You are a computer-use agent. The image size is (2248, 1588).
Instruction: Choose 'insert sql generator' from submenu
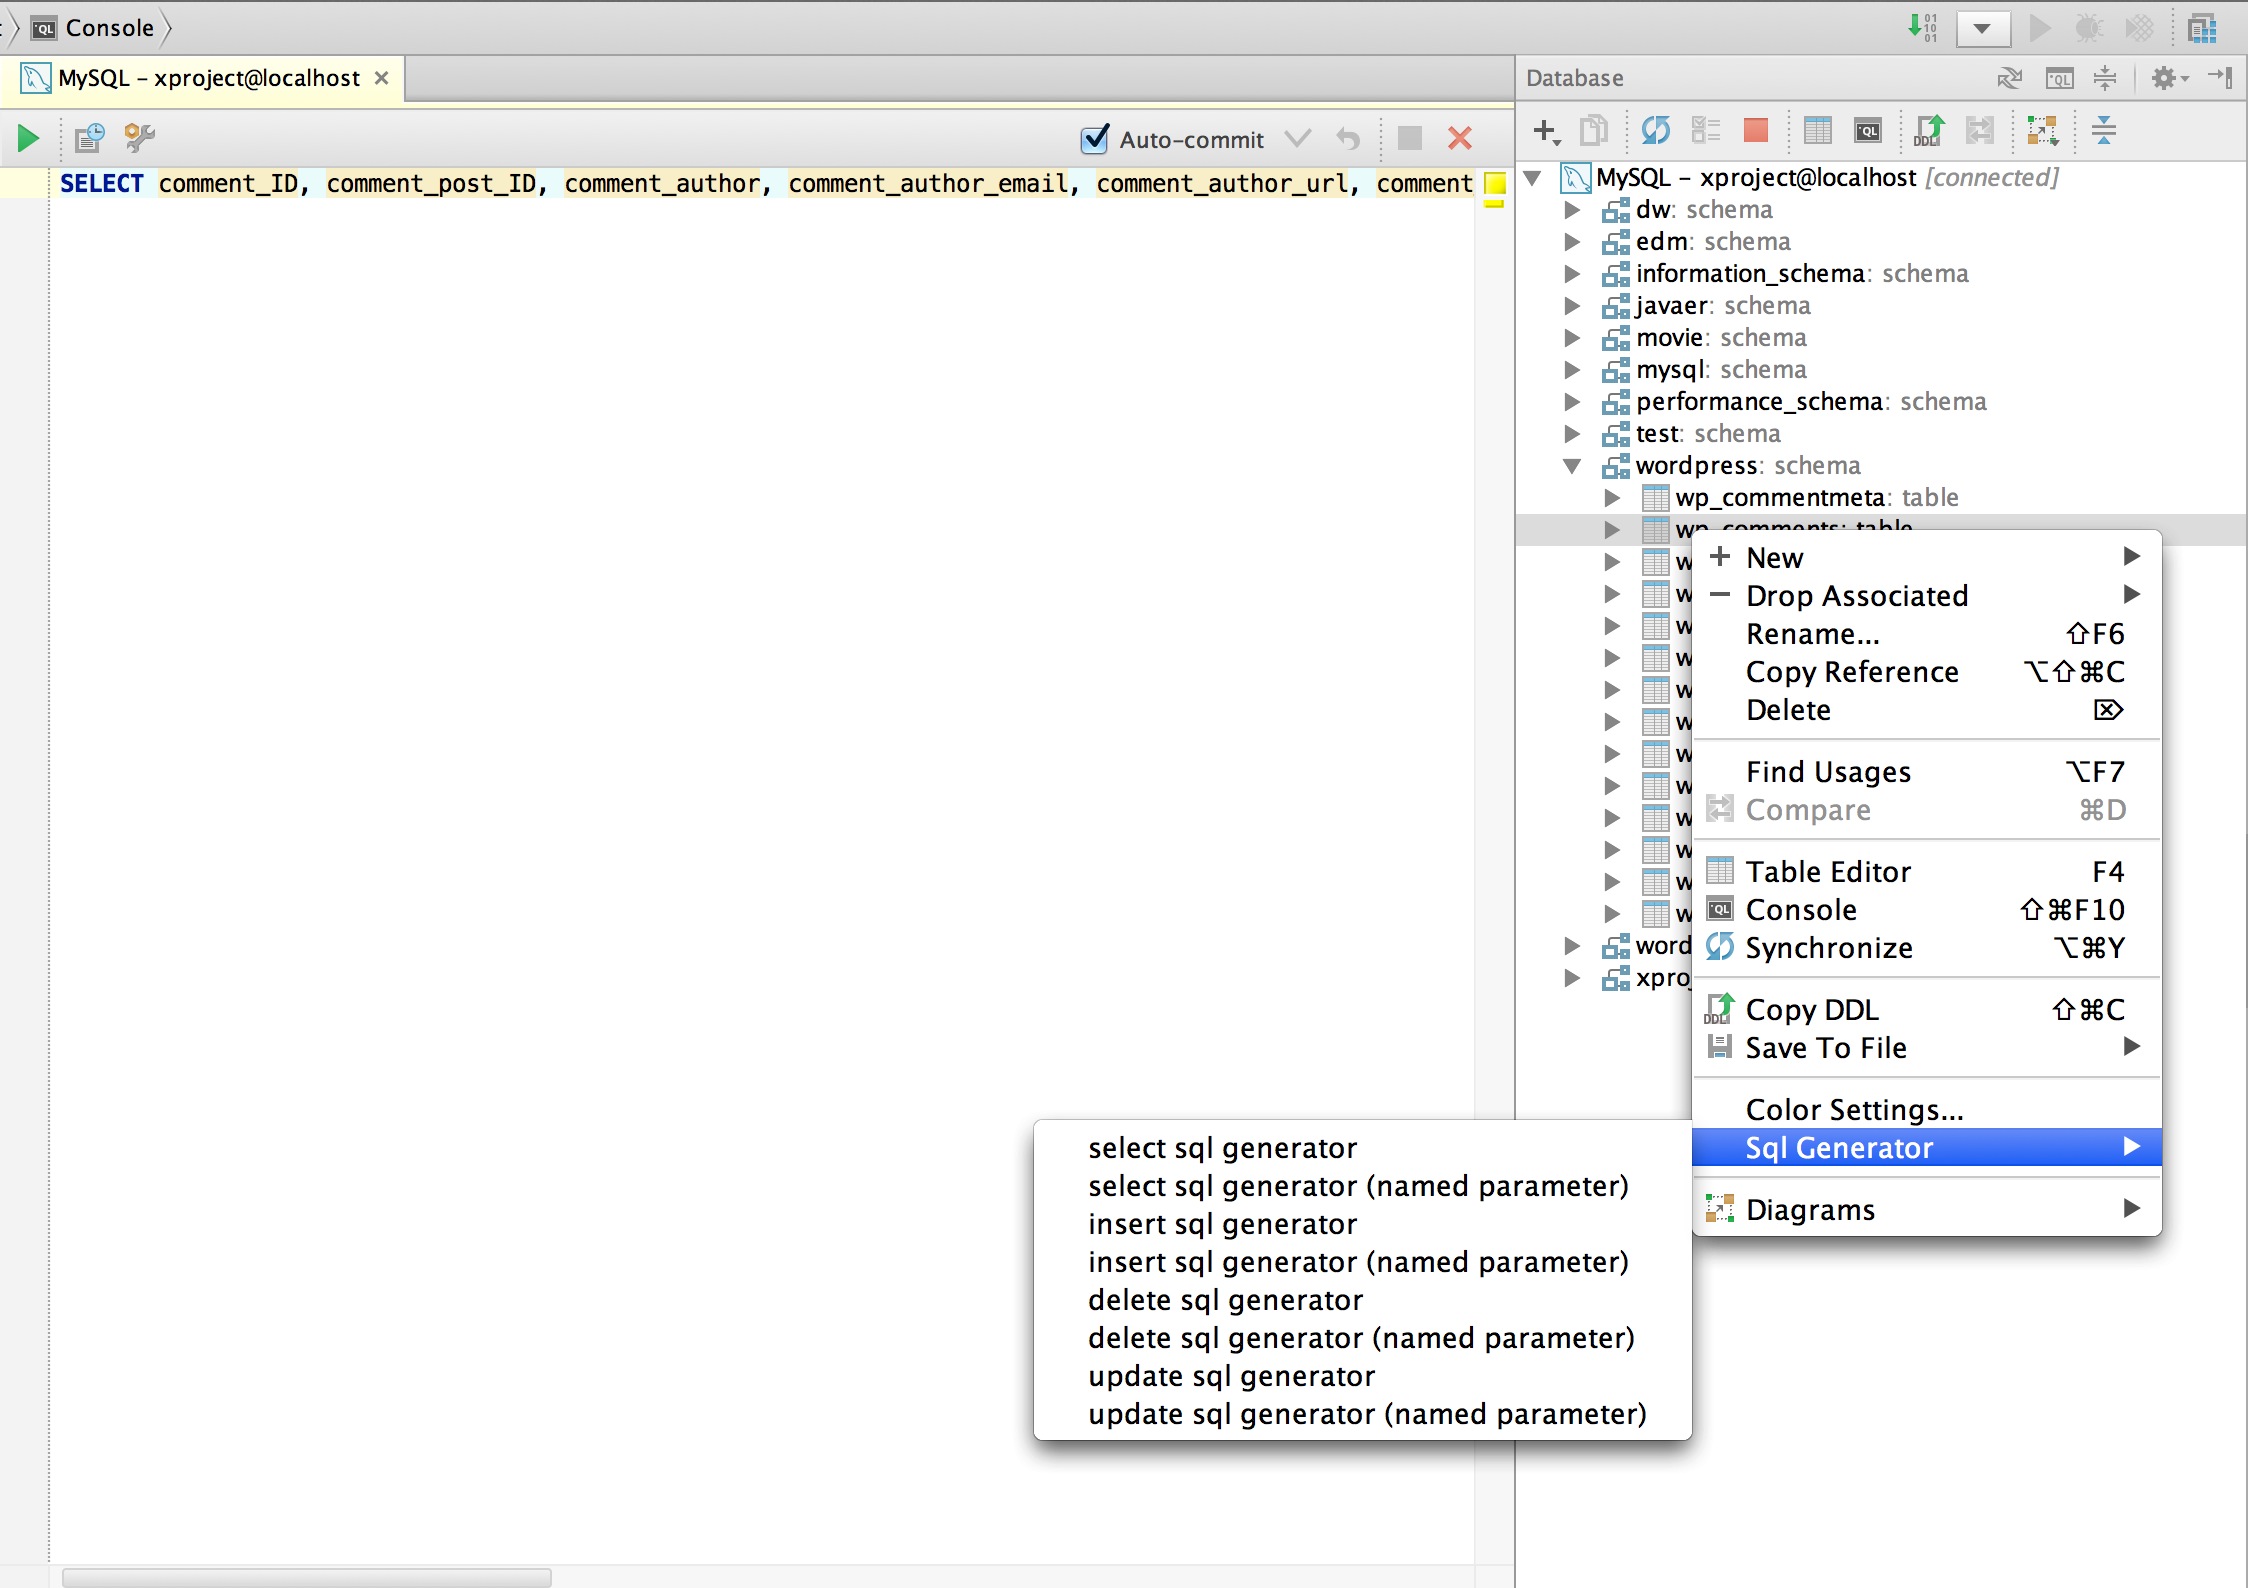1222,1224
